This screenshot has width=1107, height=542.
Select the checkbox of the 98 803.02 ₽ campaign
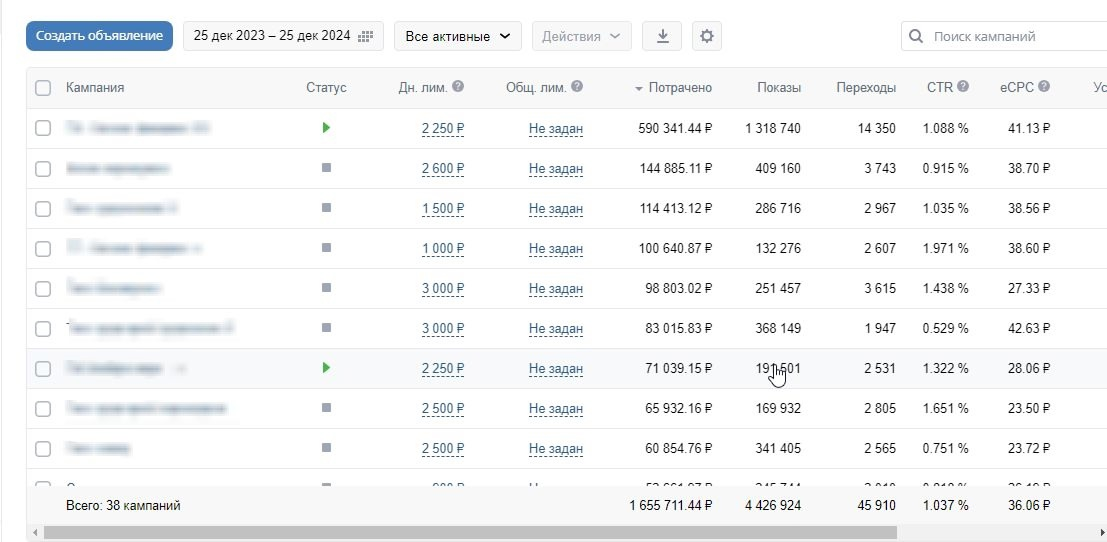click(43, 288)
